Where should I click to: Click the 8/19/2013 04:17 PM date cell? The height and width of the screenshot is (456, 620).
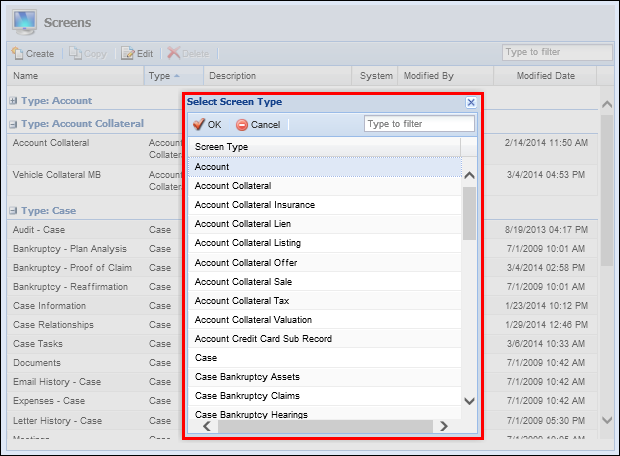[x=546, y=230]
